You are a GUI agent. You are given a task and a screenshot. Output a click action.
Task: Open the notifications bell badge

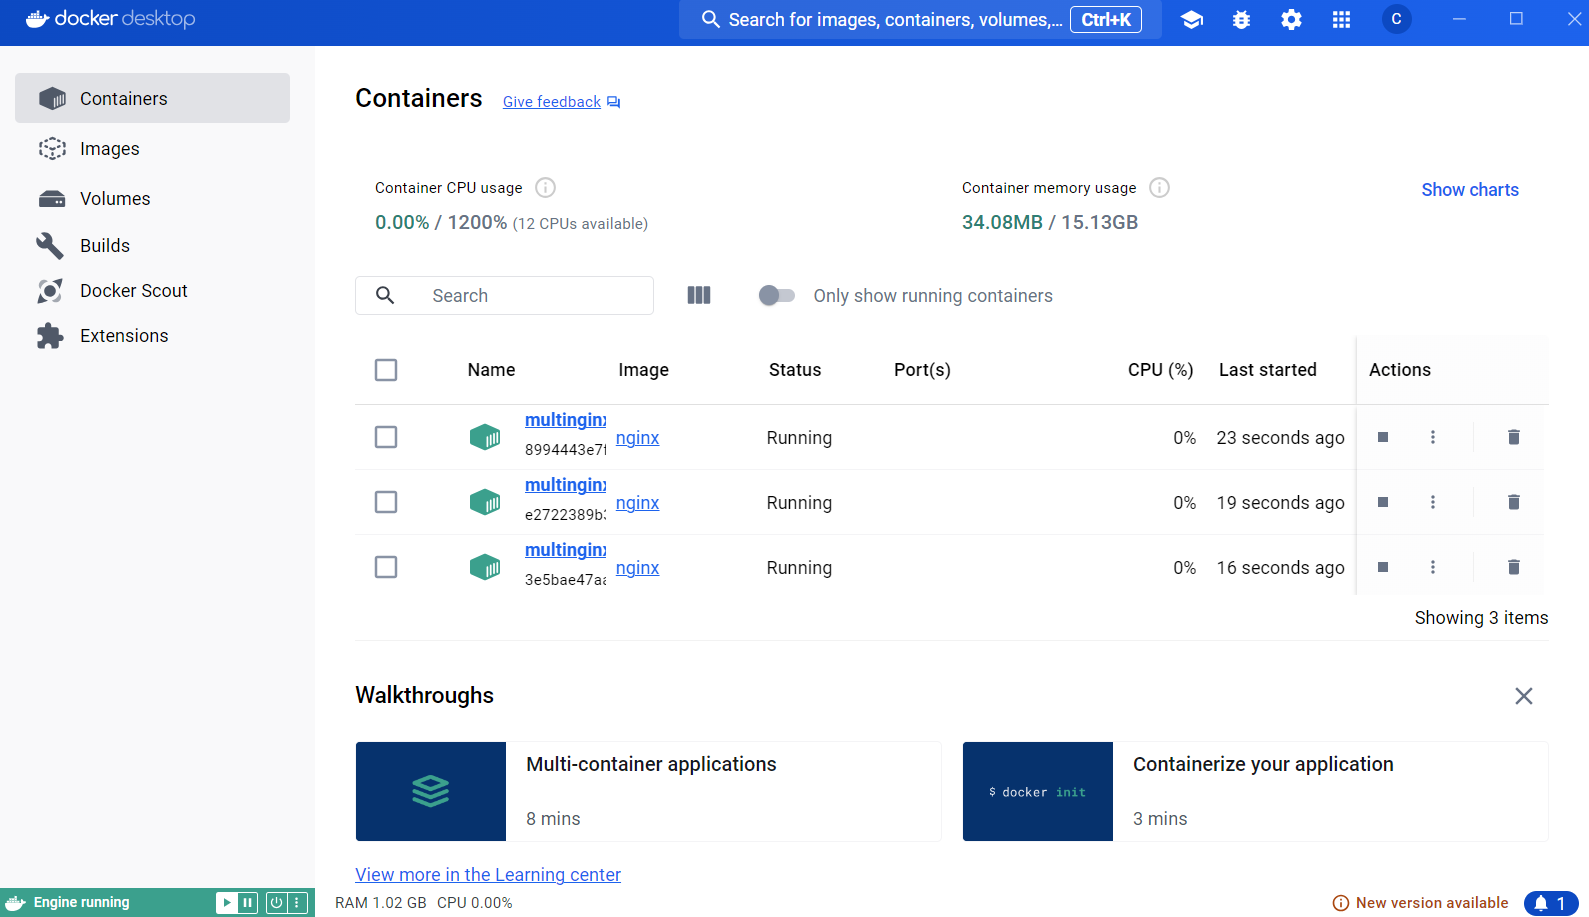1551,903
